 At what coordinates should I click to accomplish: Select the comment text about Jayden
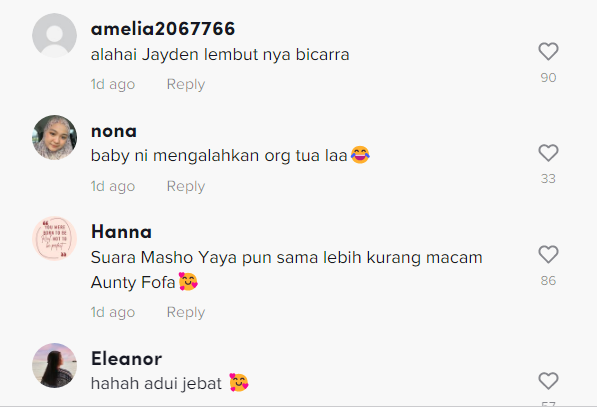pyautogui.click(x=220, y=54)
